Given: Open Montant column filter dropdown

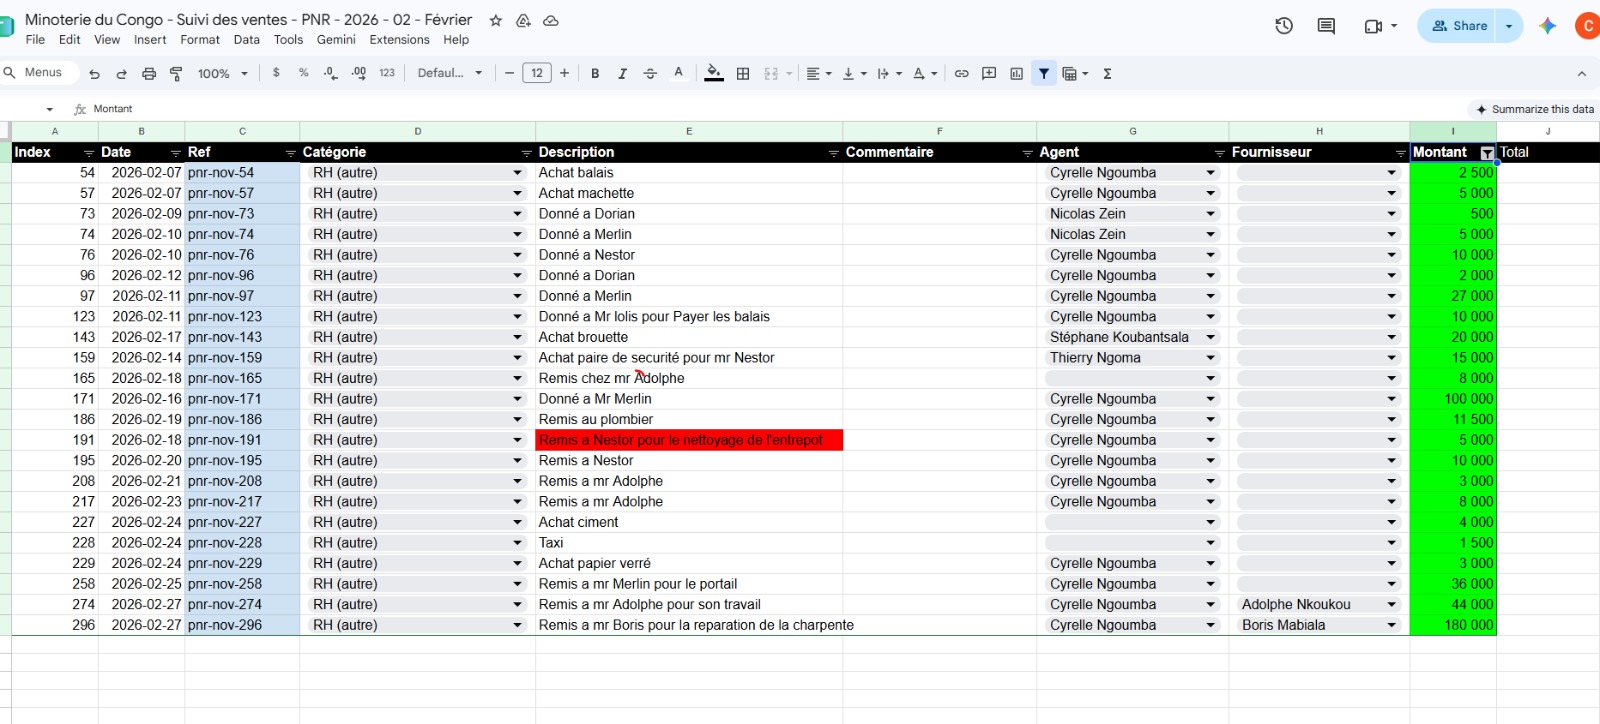Looking at the screenshot, I should [1487, 153].
